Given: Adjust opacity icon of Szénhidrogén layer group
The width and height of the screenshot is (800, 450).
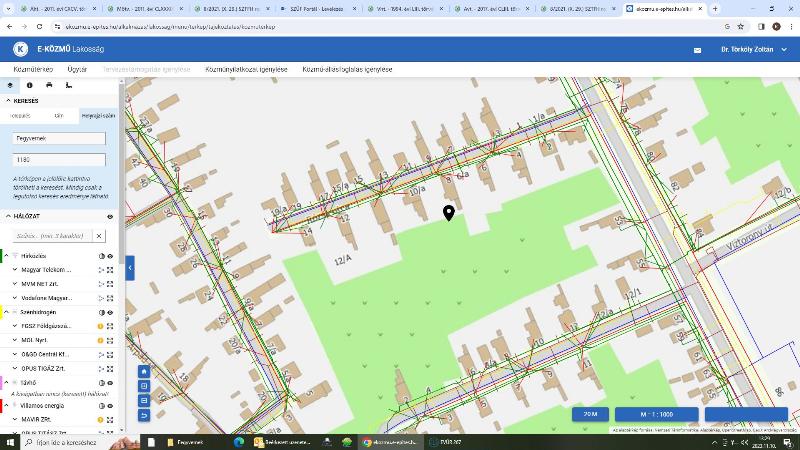Looking at the screenshot, I should pos(102,312).
